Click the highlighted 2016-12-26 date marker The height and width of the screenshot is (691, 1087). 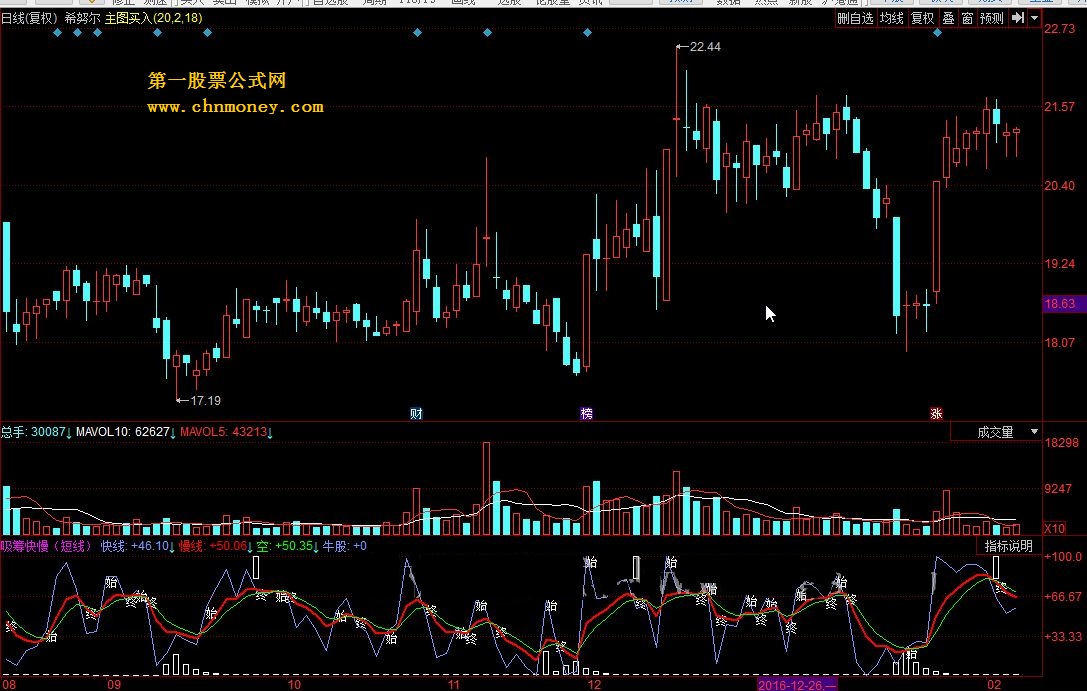797,685
